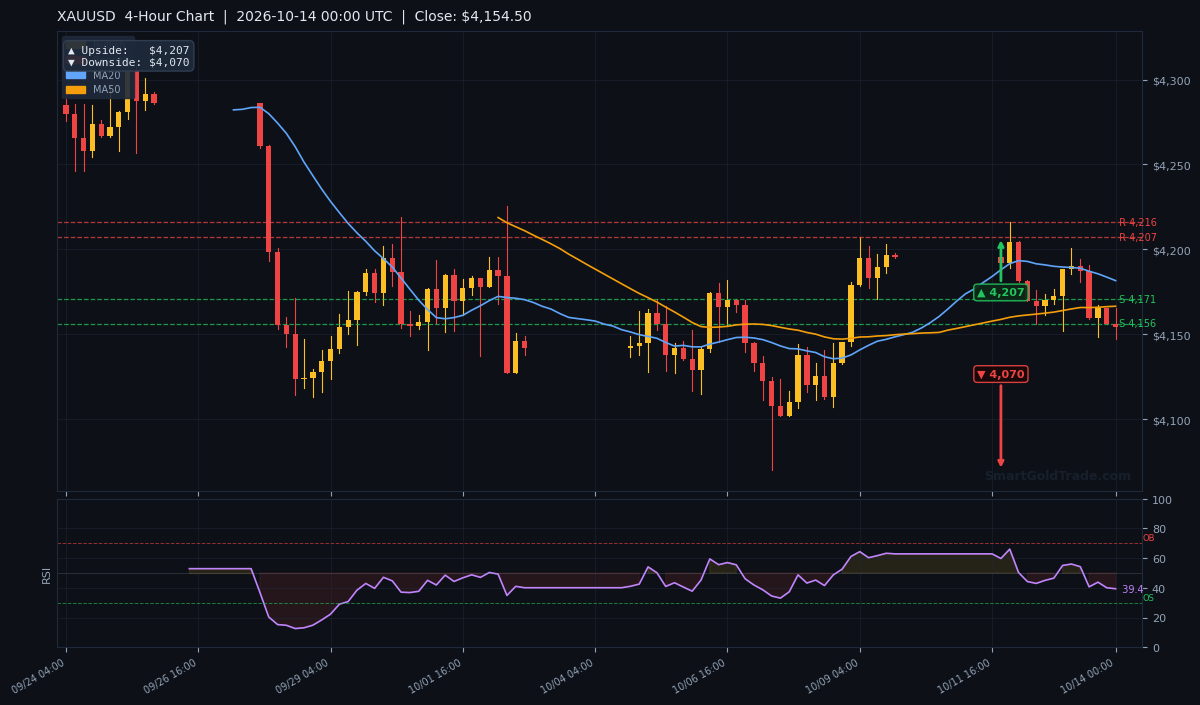Click the 'Downside: $4,070' info line
1200x705 pixels.
coord(129,62)
